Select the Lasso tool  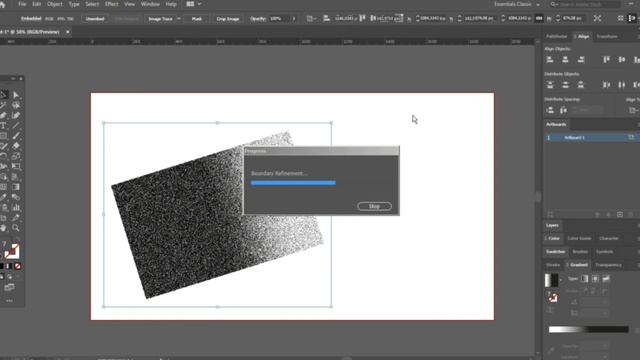click(x=16, y=105)
